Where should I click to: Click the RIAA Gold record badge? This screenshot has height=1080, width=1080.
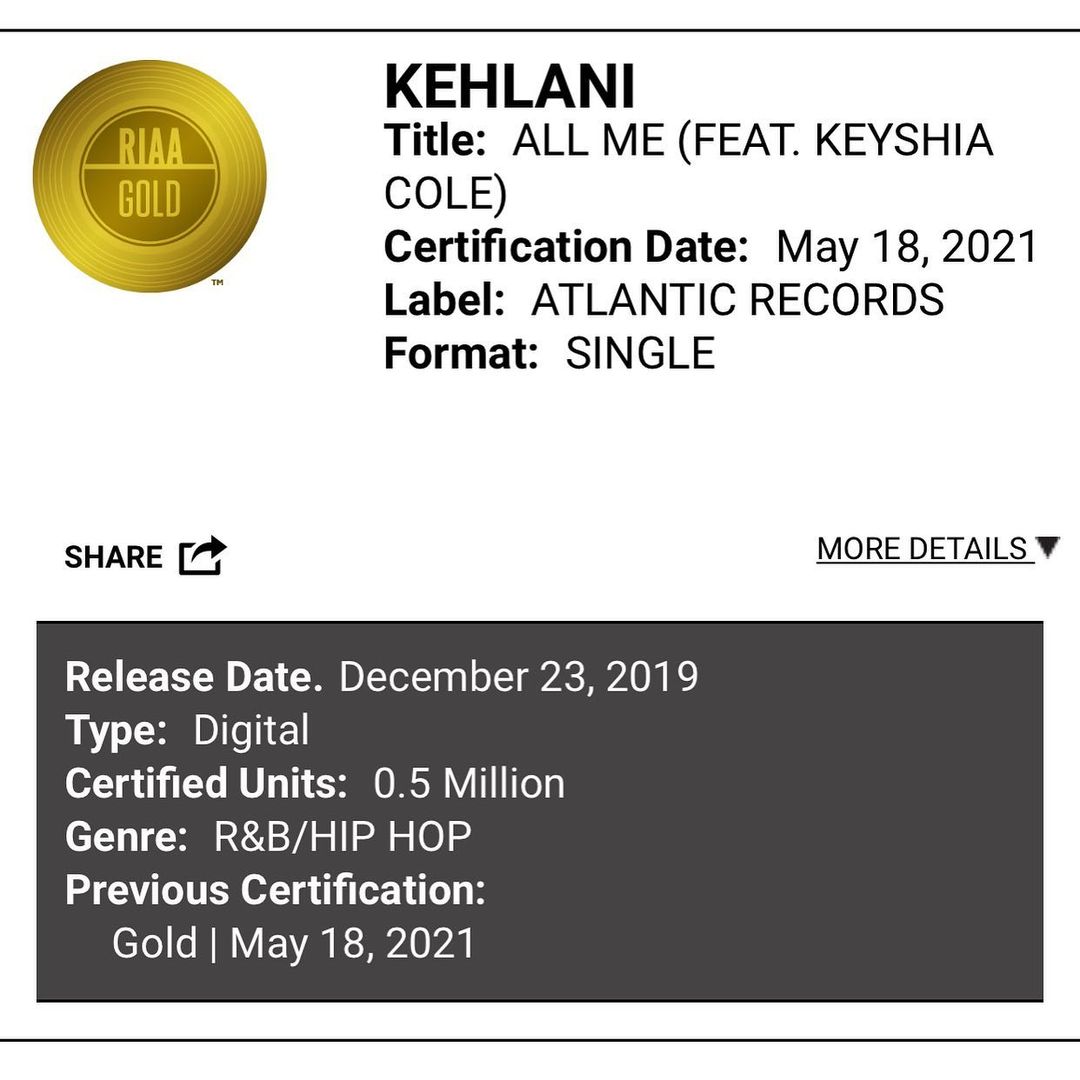pos(150,176)
